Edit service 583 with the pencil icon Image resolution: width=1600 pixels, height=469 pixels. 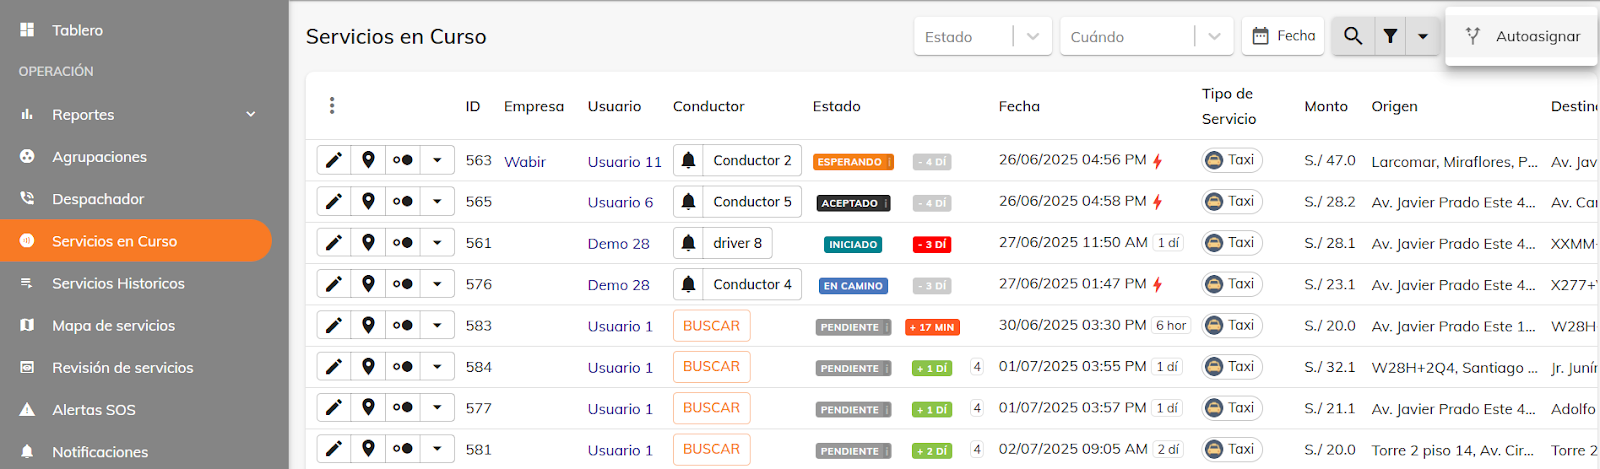(334, 325)
